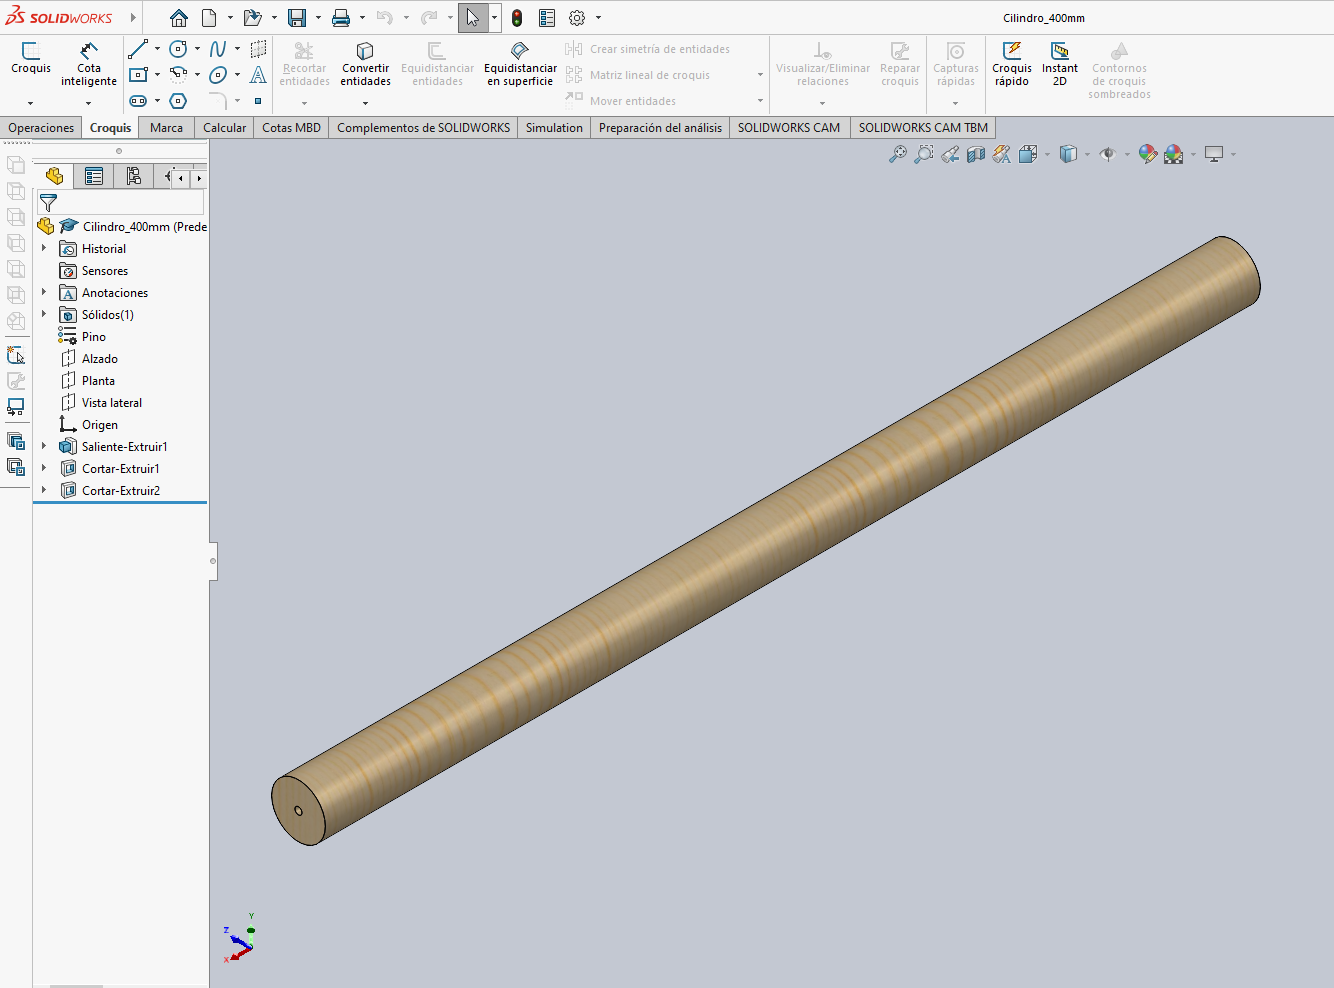Viewport: 1334px width, 988px height.
Task: Switch to the Croquis ribbon tab
Action: [x=110, y=127]
